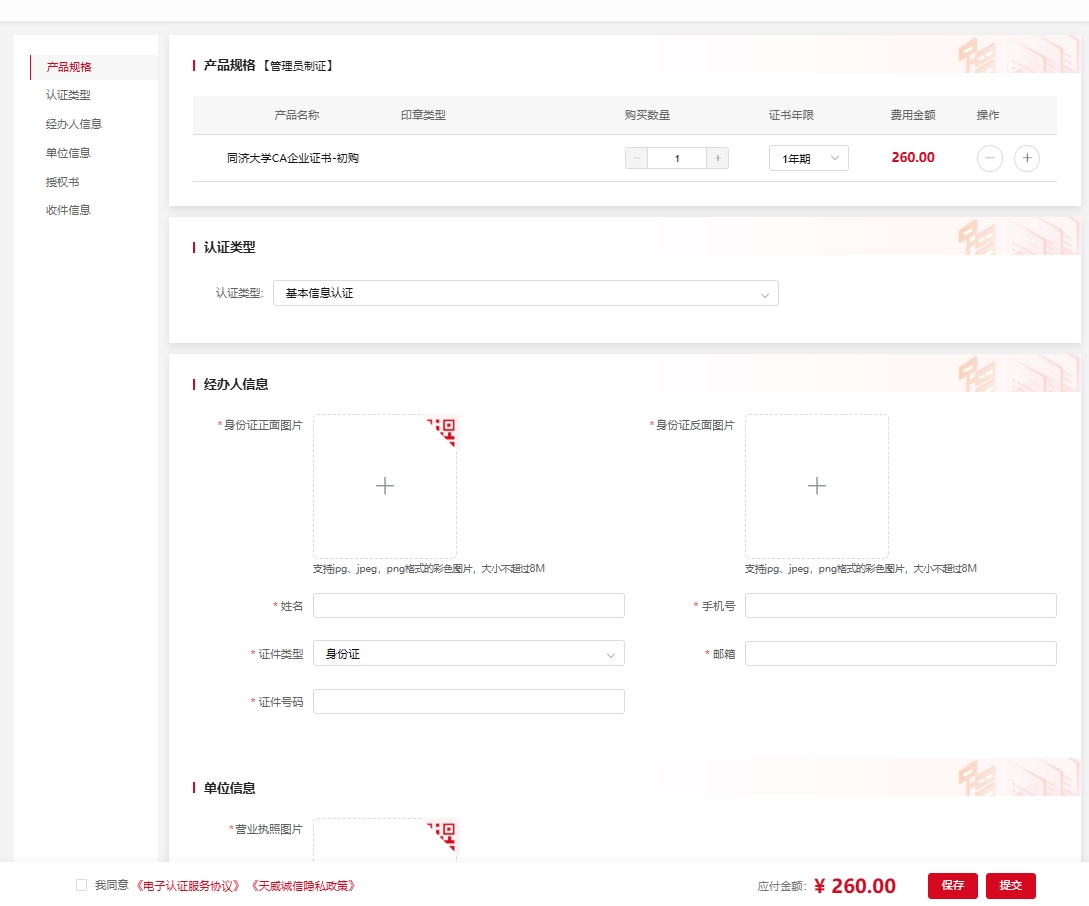Check the 我同意 agreement checkbox
The width and height of the screenshot is (1089, 906).
click(x=81, y=885)
